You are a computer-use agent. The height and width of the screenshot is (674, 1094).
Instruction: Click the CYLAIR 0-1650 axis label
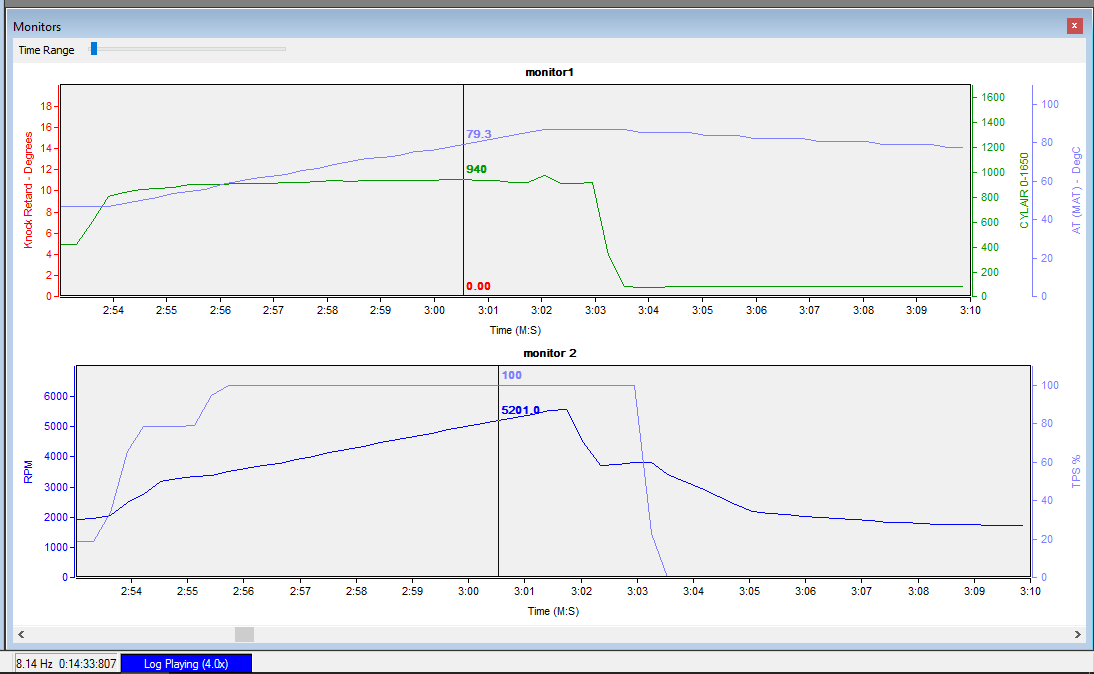[1024, 190]
